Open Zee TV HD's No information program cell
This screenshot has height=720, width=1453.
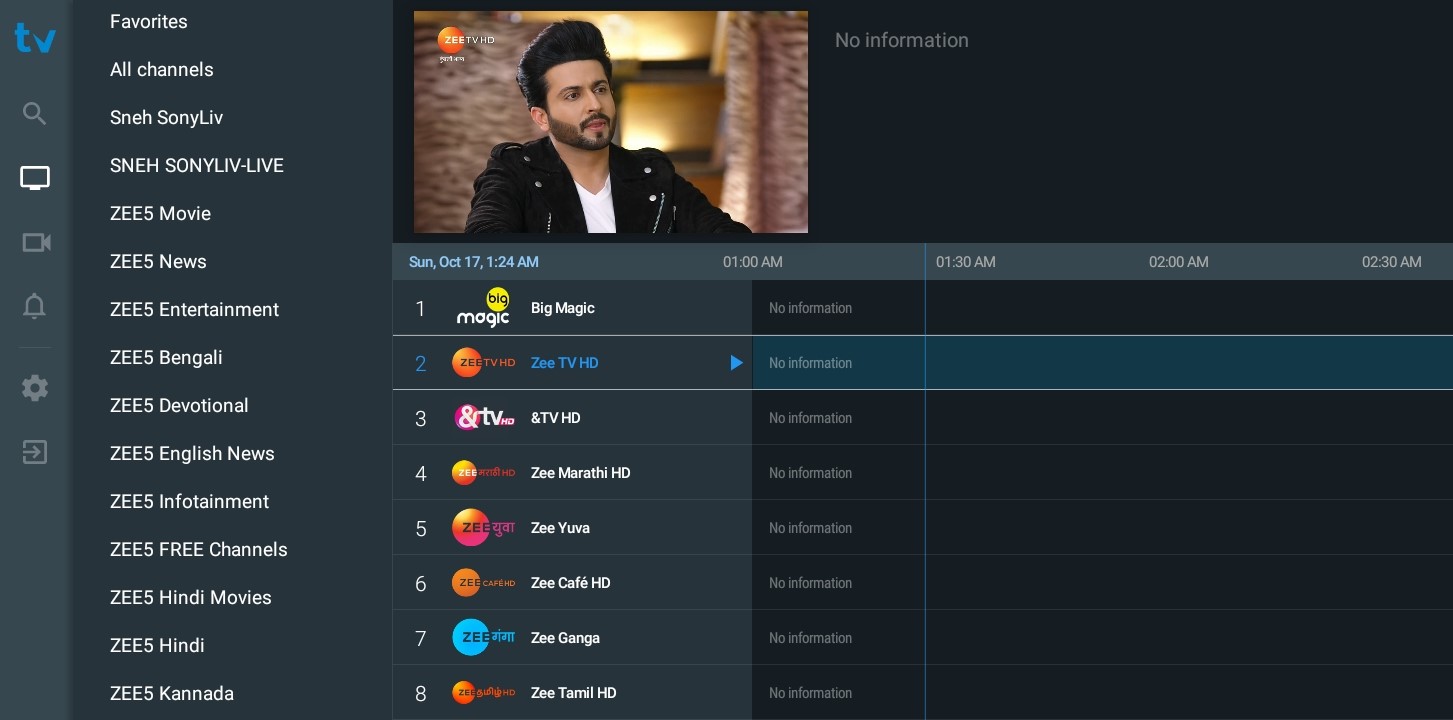pos(1102,363)
